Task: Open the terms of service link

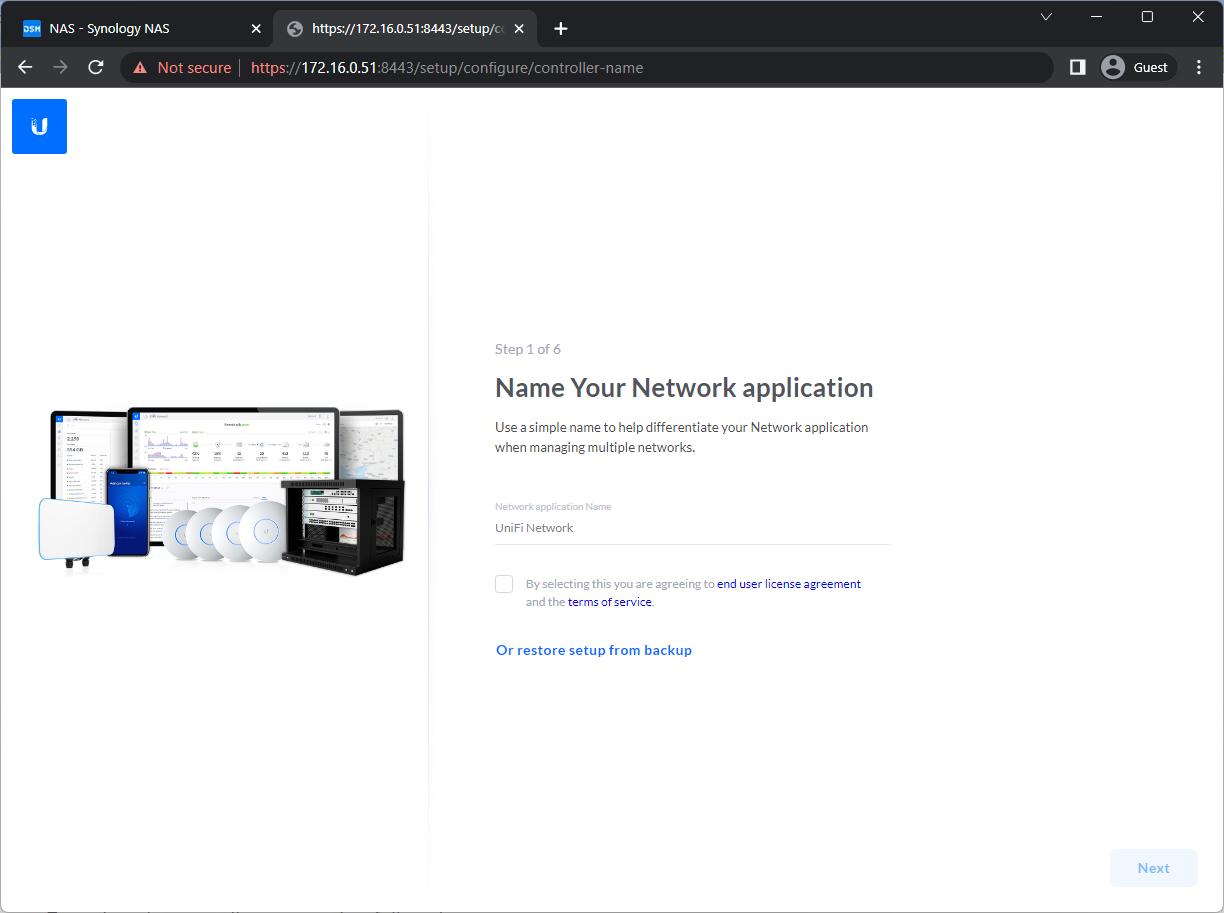Action: (x=609, y=602)
